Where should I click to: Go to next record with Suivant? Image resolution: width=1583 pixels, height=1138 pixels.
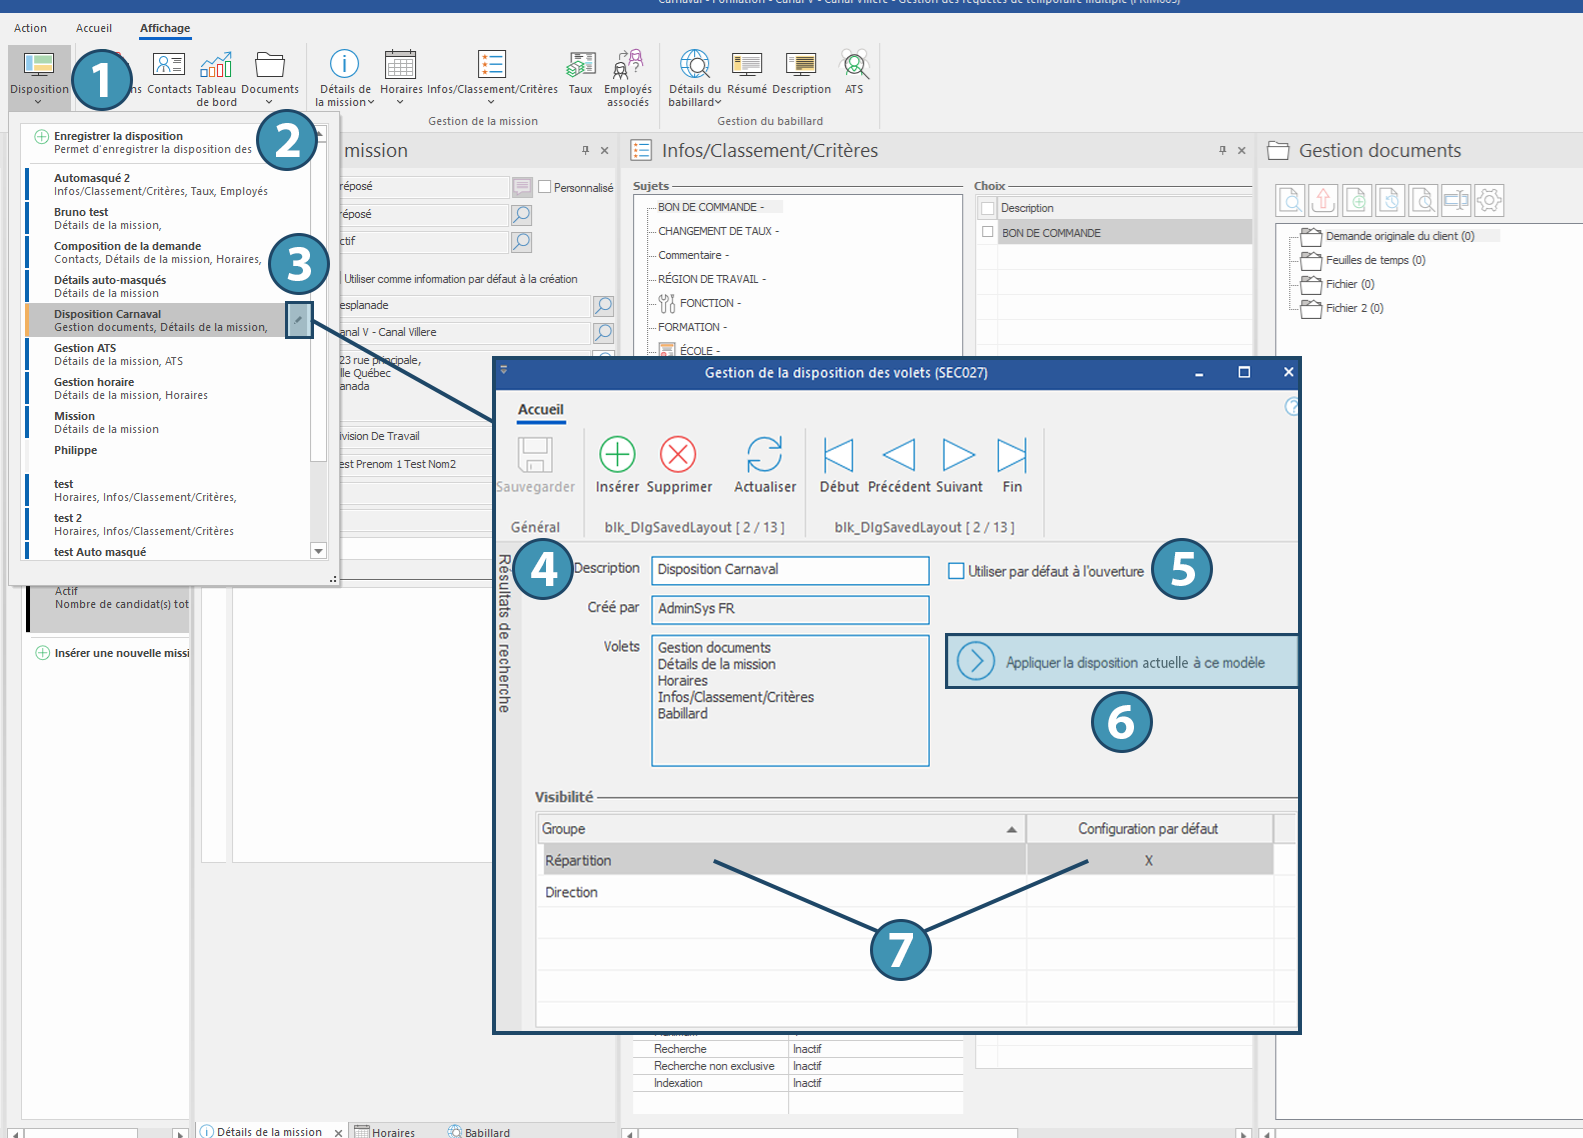click(x=958, y=455)
